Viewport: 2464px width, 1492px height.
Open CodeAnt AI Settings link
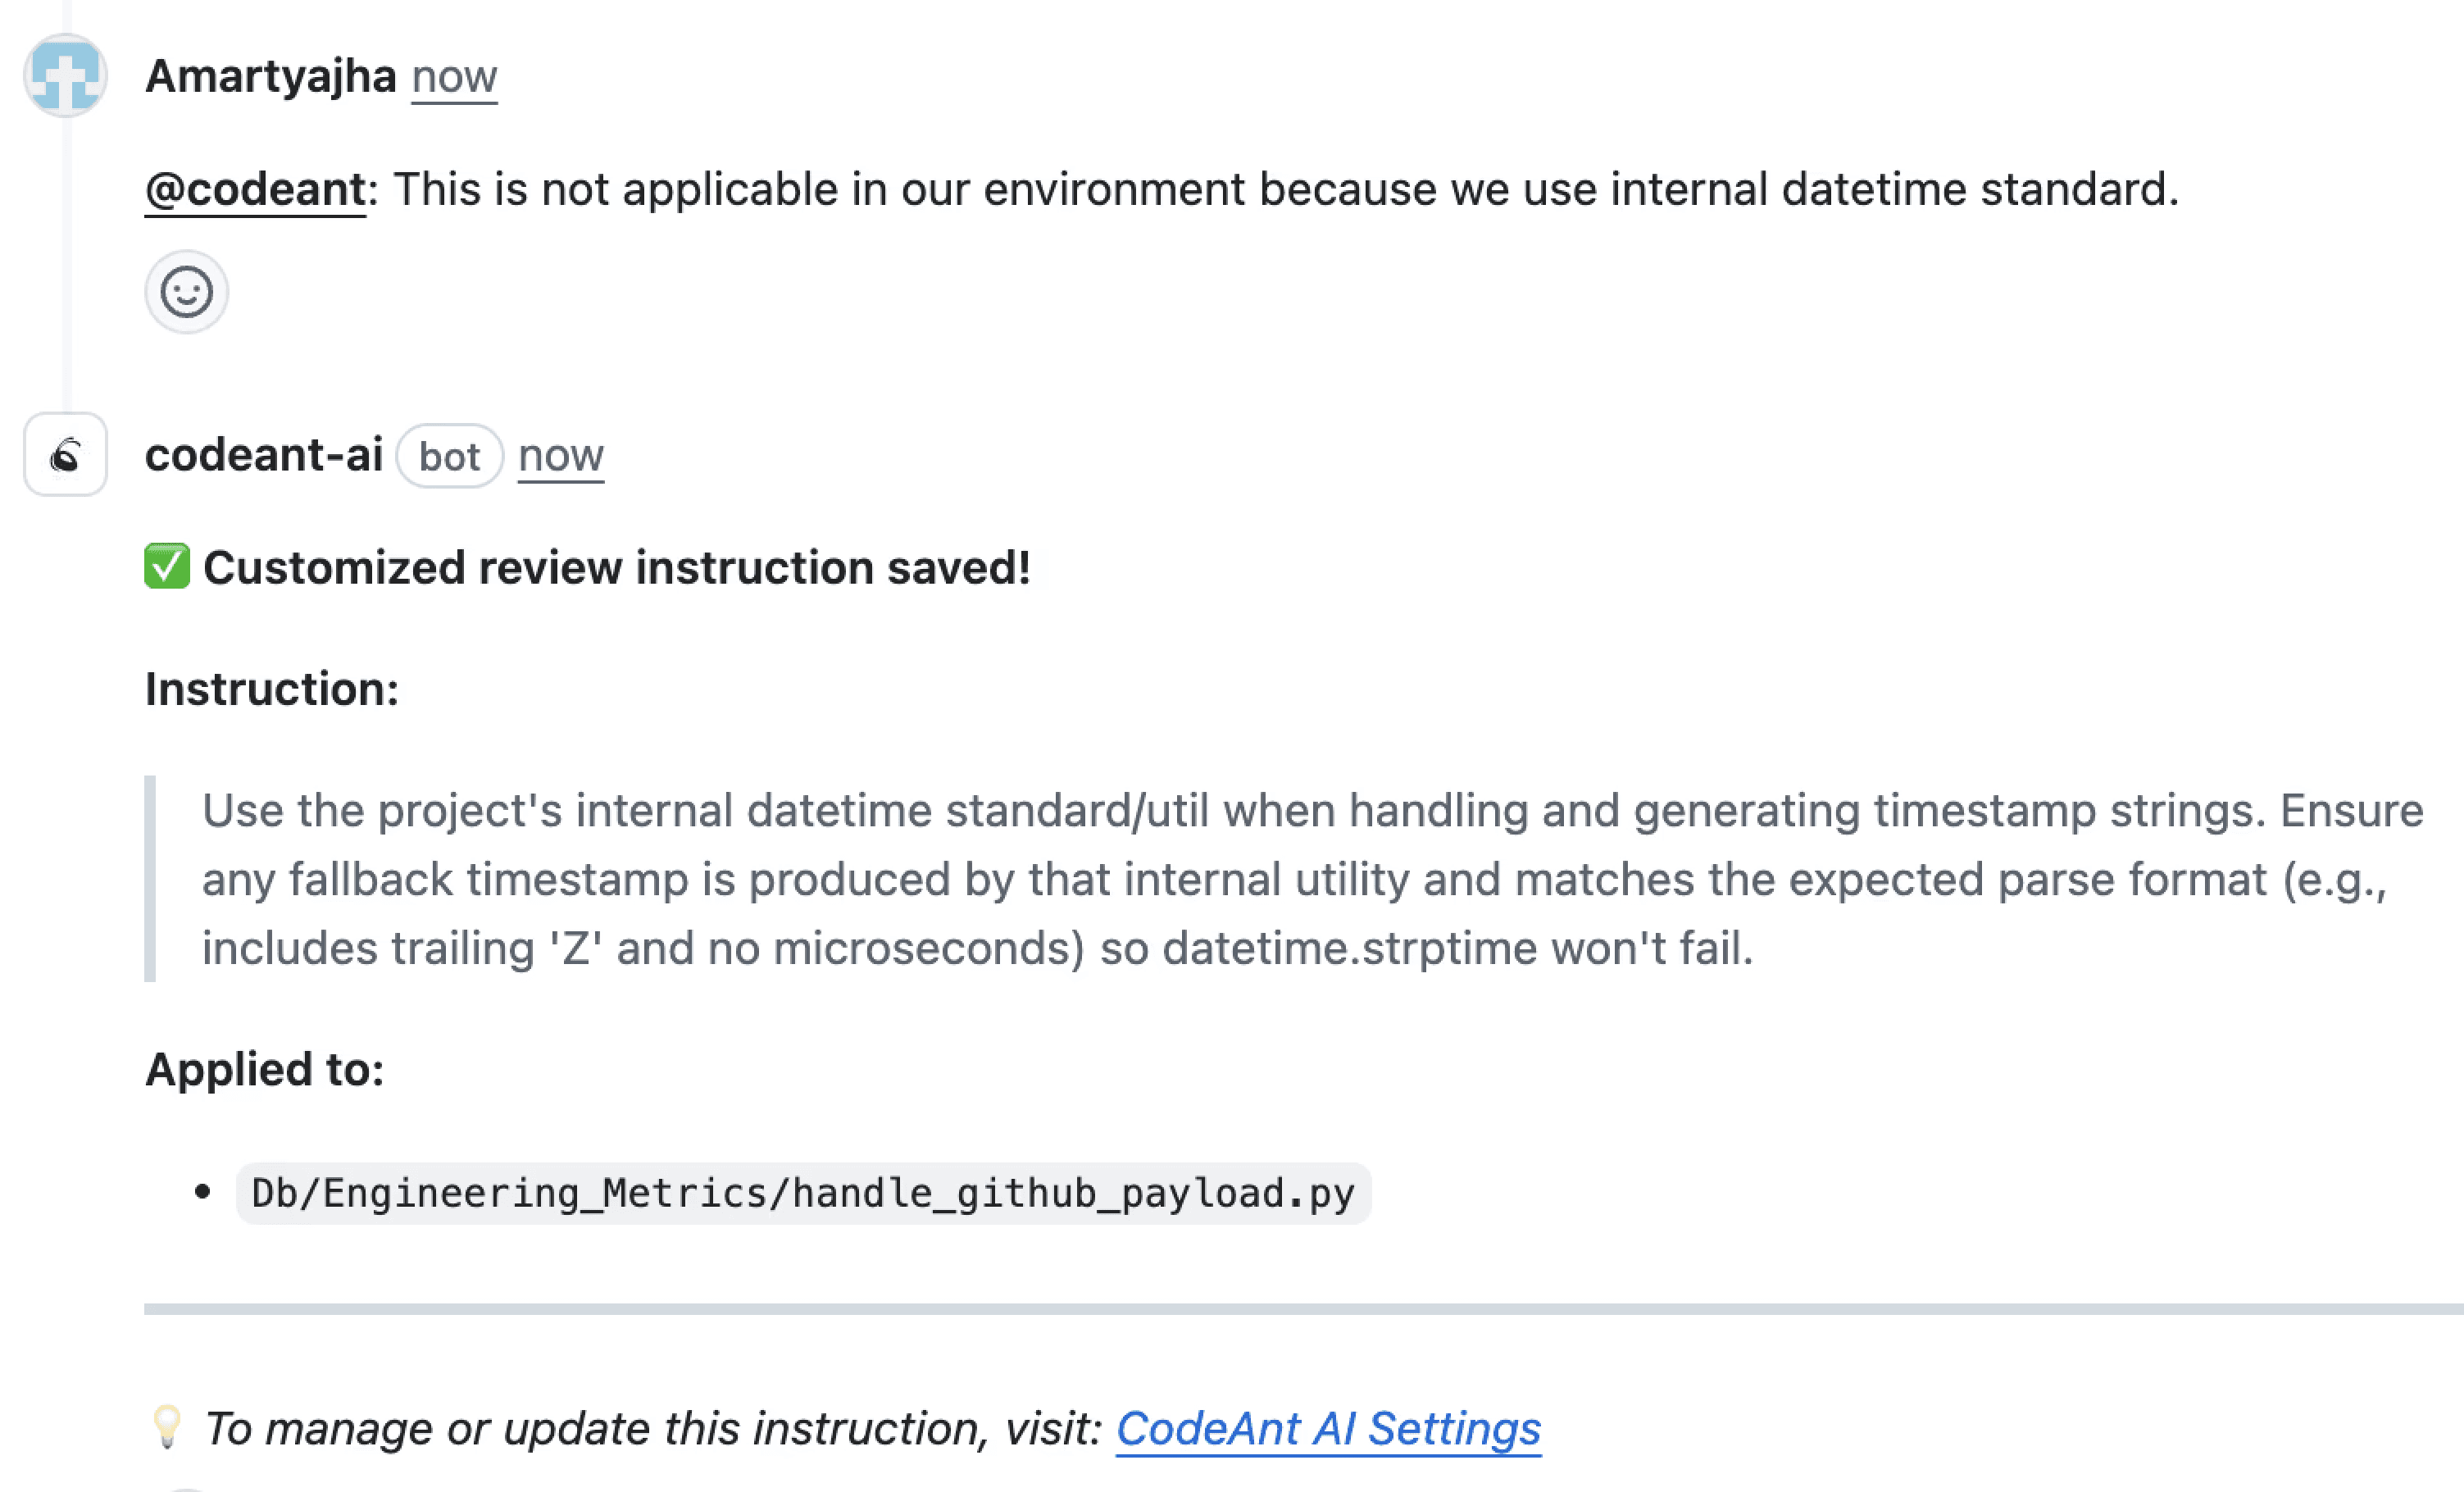pos(1330,1428)
